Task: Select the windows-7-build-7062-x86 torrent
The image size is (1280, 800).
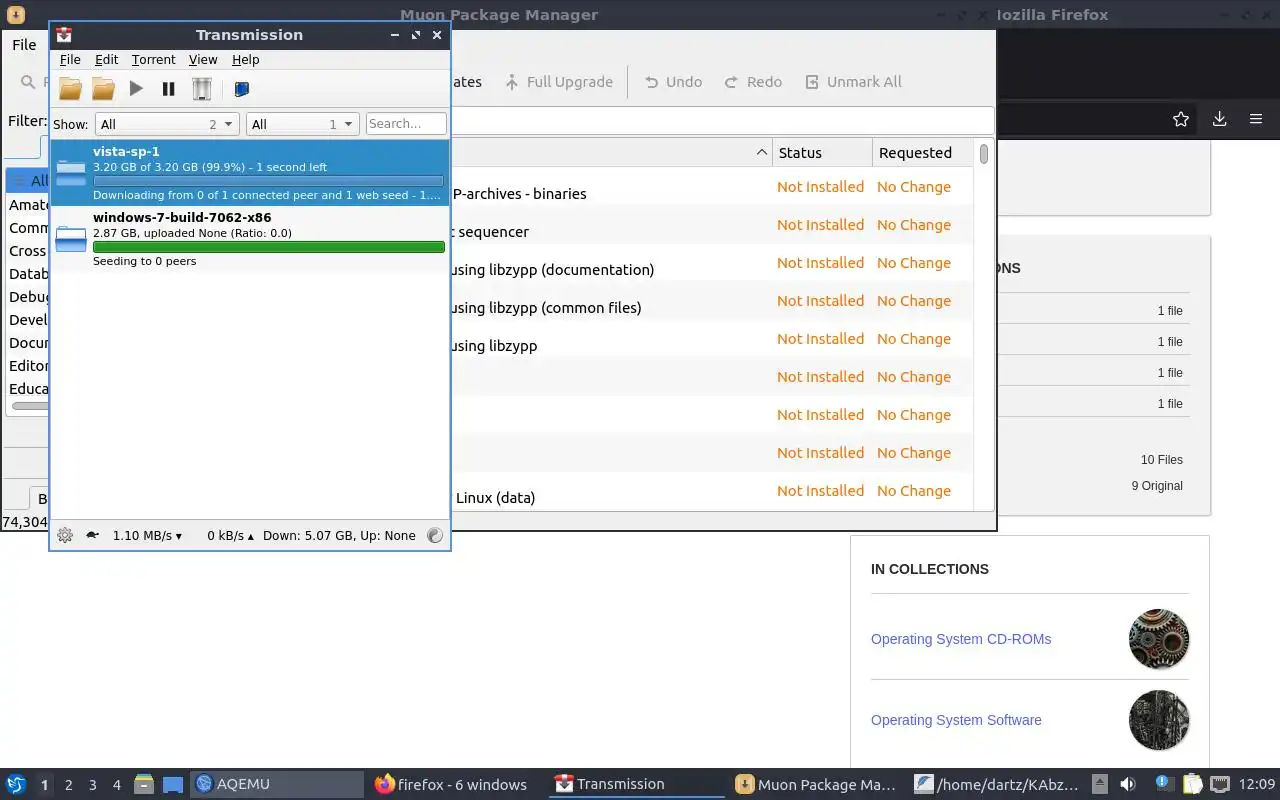Action: [x=250, y=239]
